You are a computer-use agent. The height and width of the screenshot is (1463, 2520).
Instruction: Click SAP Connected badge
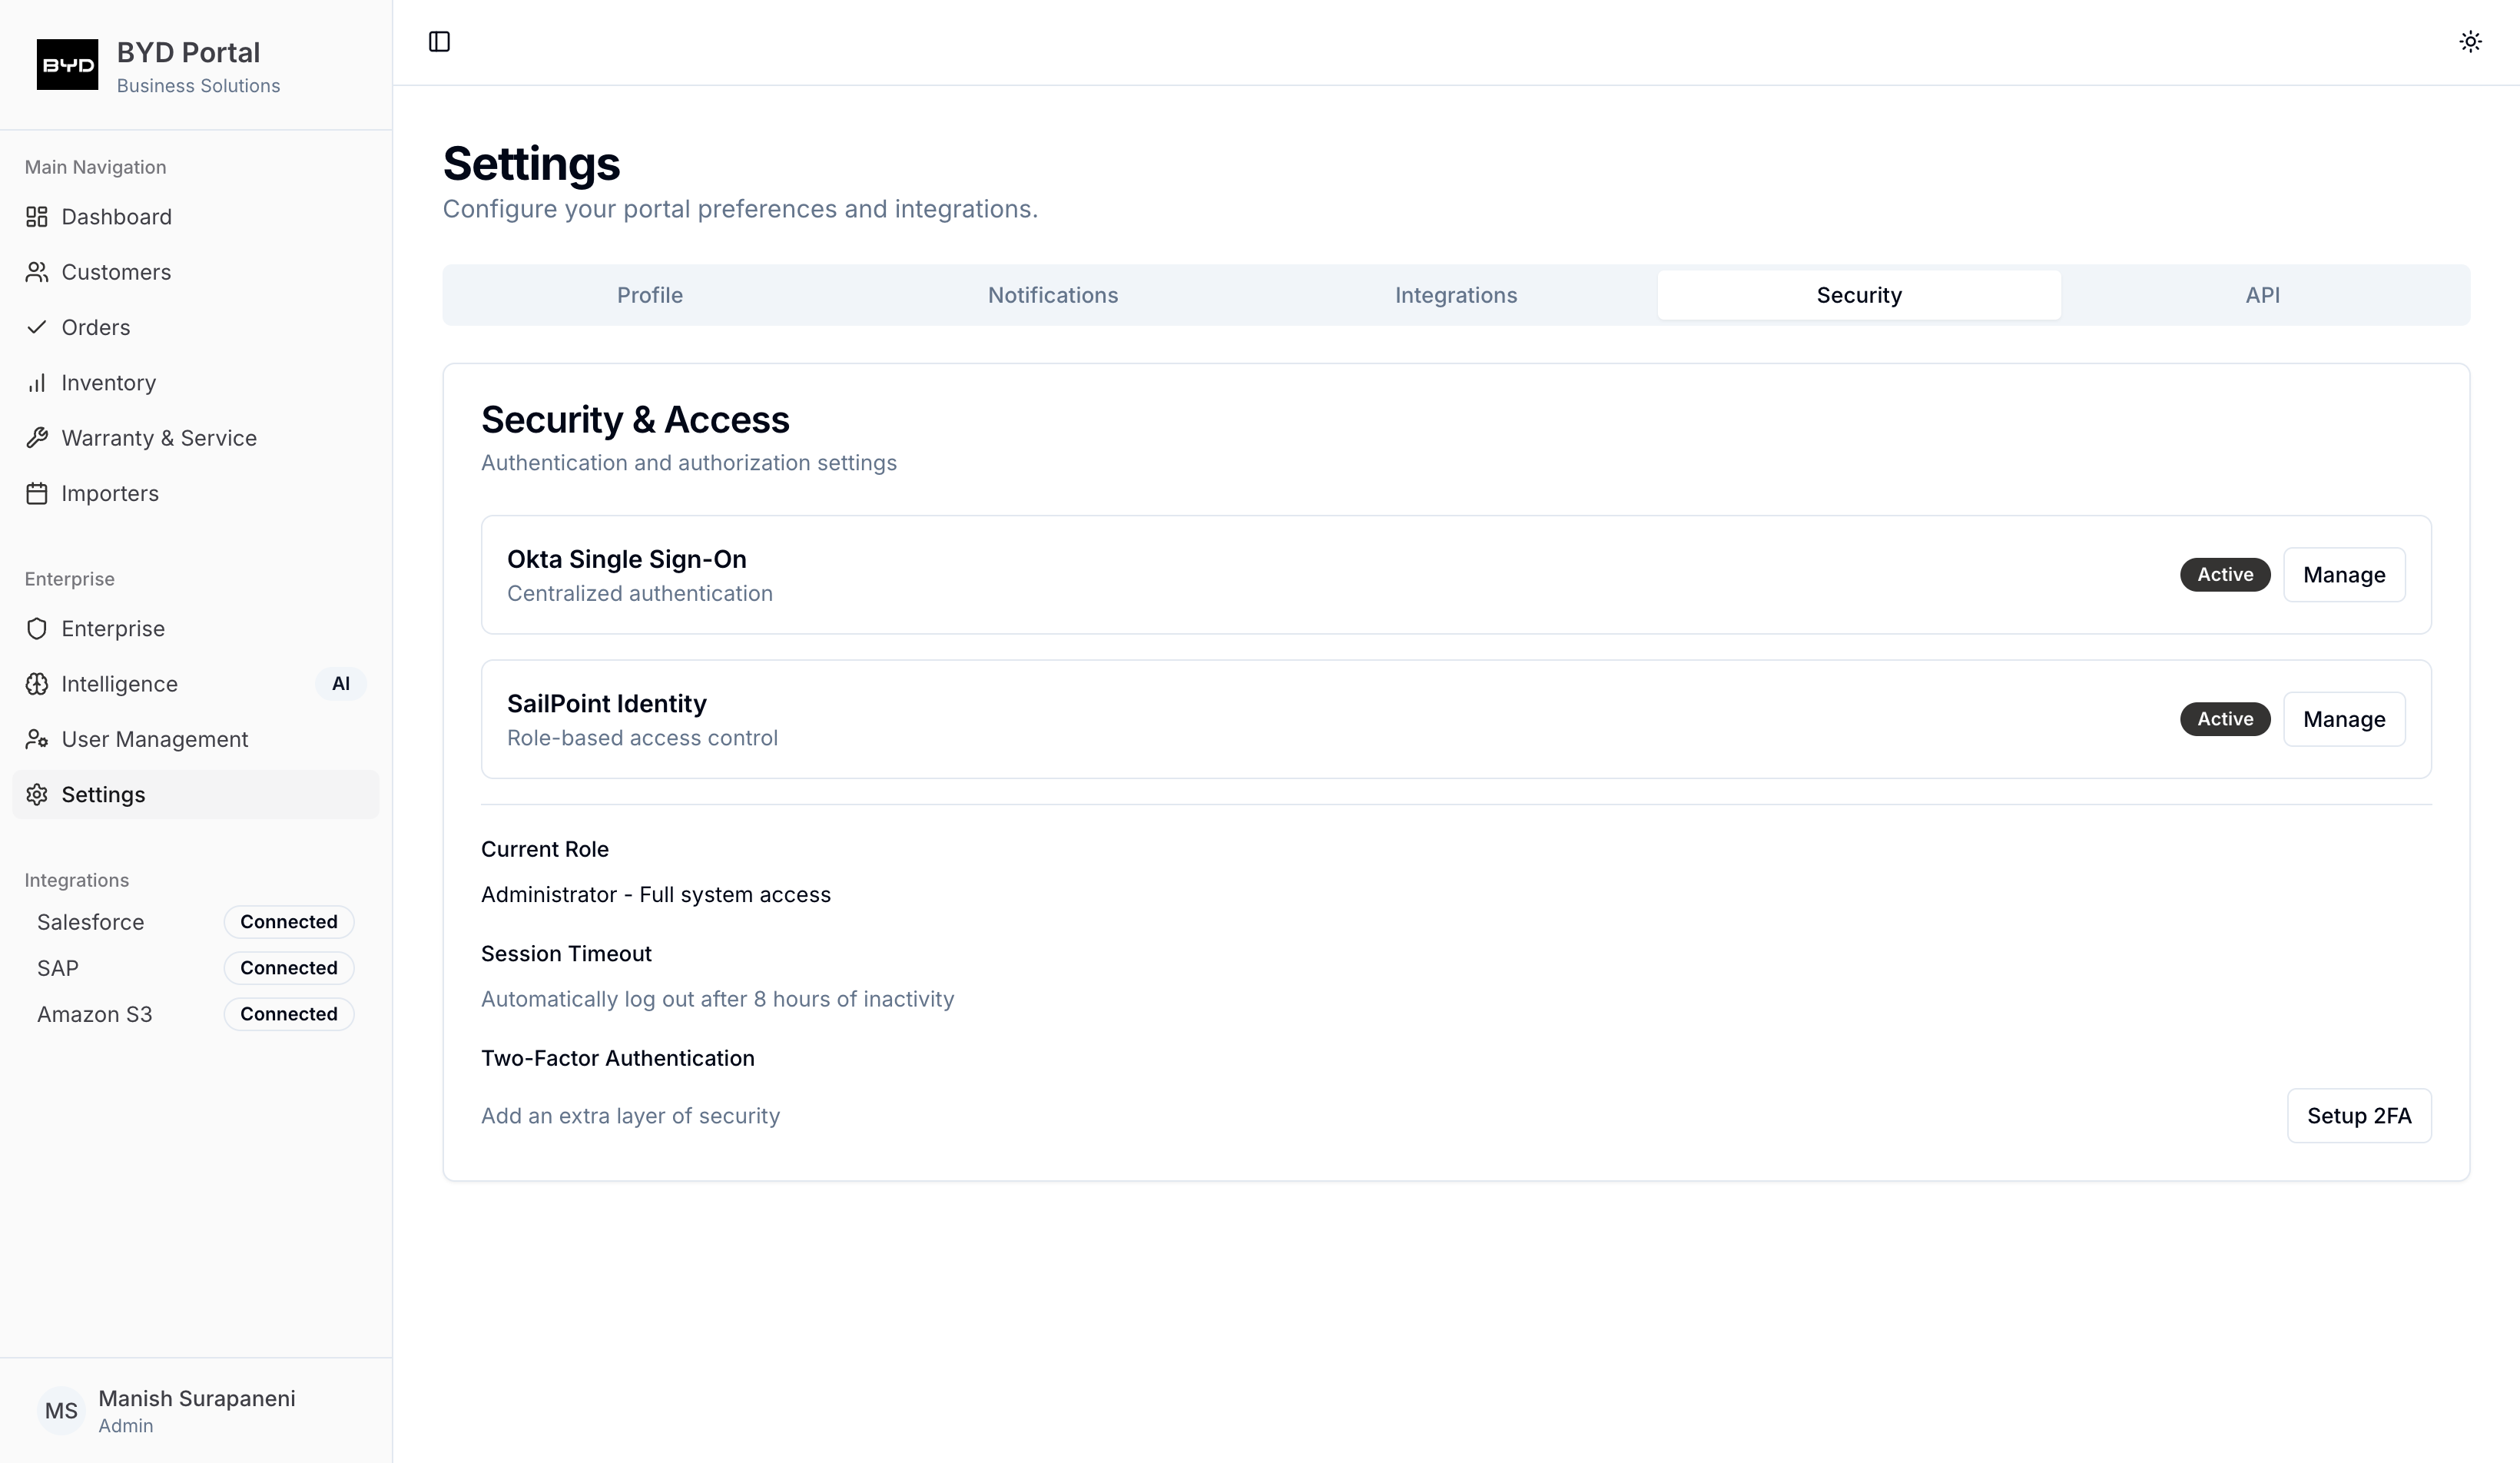(x=289, y=968)
